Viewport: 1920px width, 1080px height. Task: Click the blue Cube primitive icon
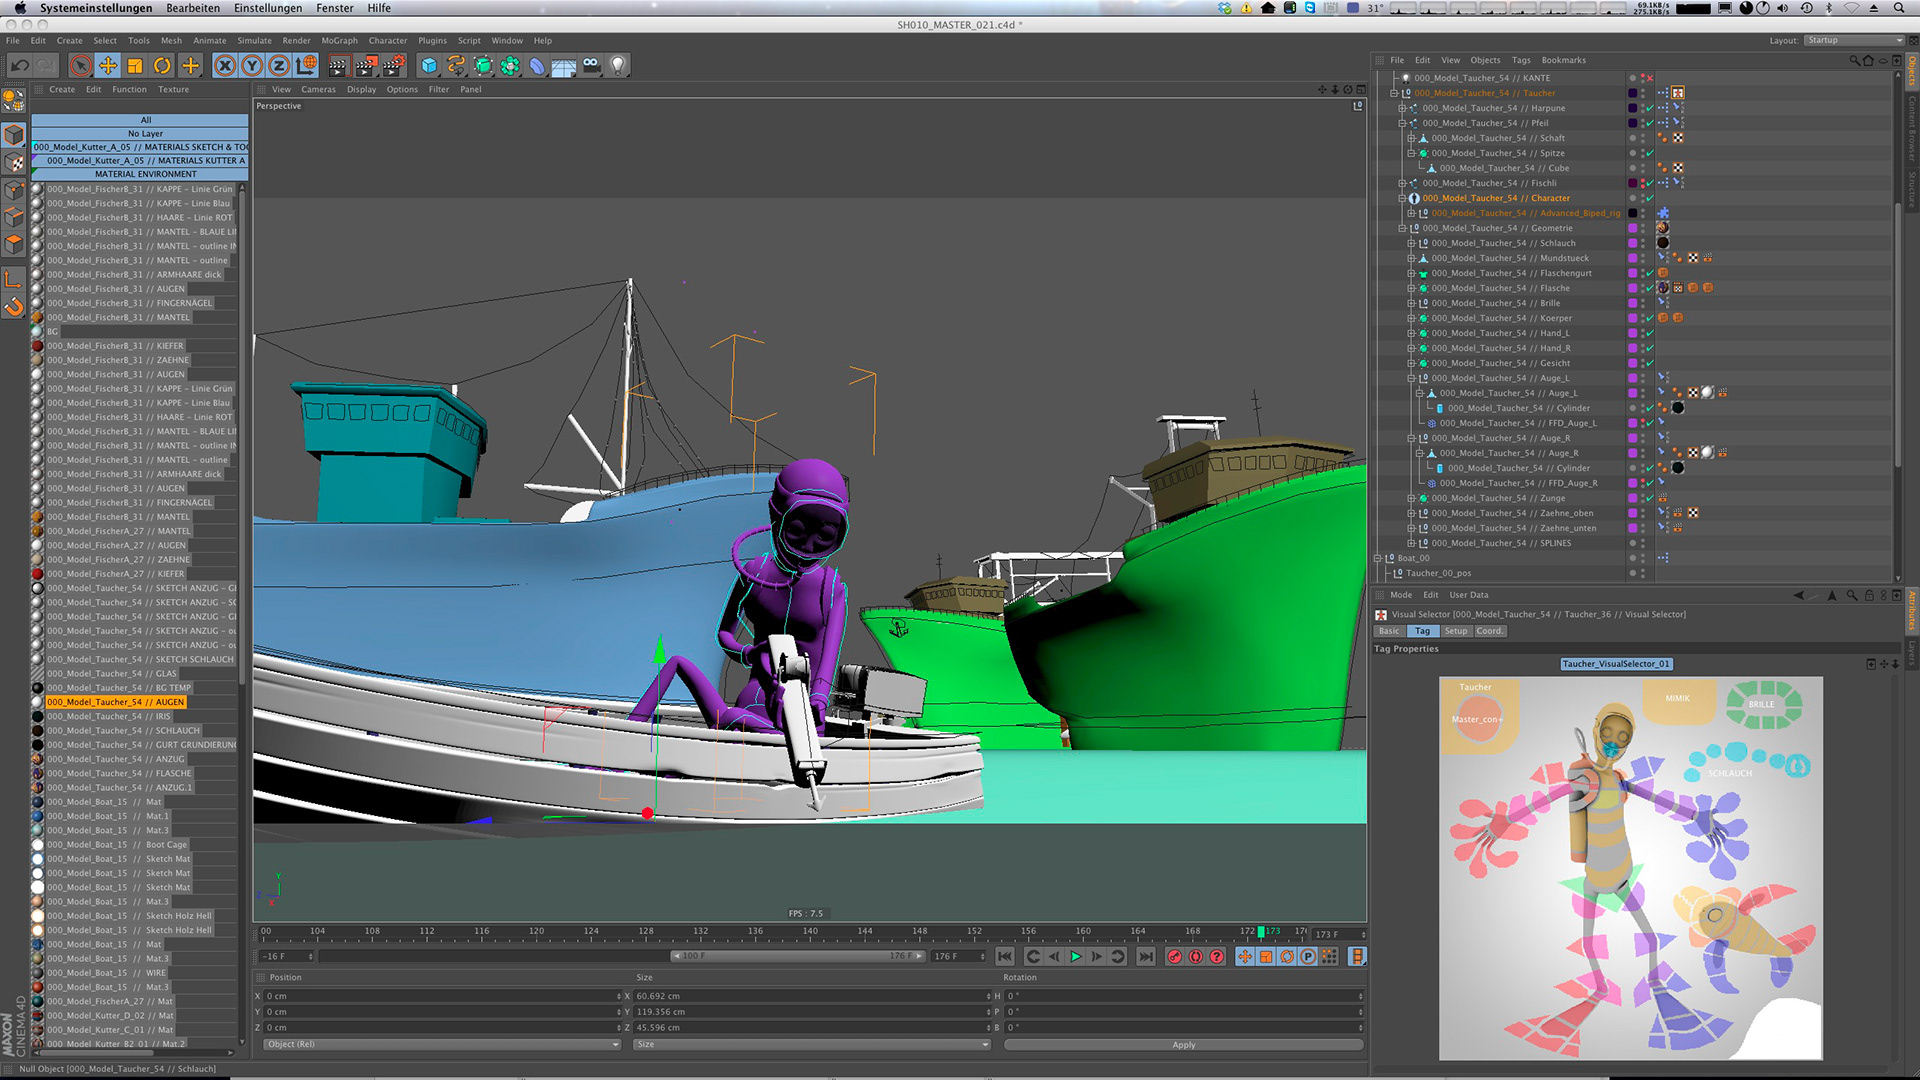[x=429, y=66]
